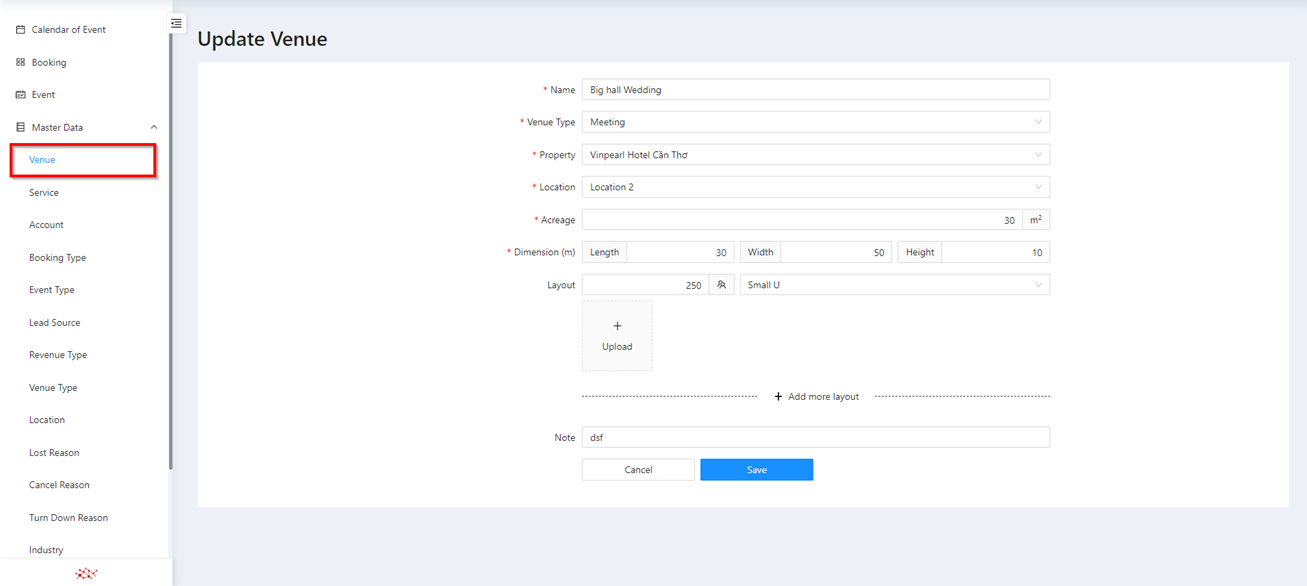Image resolution: width=1307 pixels, height=586 pixels.
Task: Click the logo at sidebar bottom
Action: click(86, 573)
